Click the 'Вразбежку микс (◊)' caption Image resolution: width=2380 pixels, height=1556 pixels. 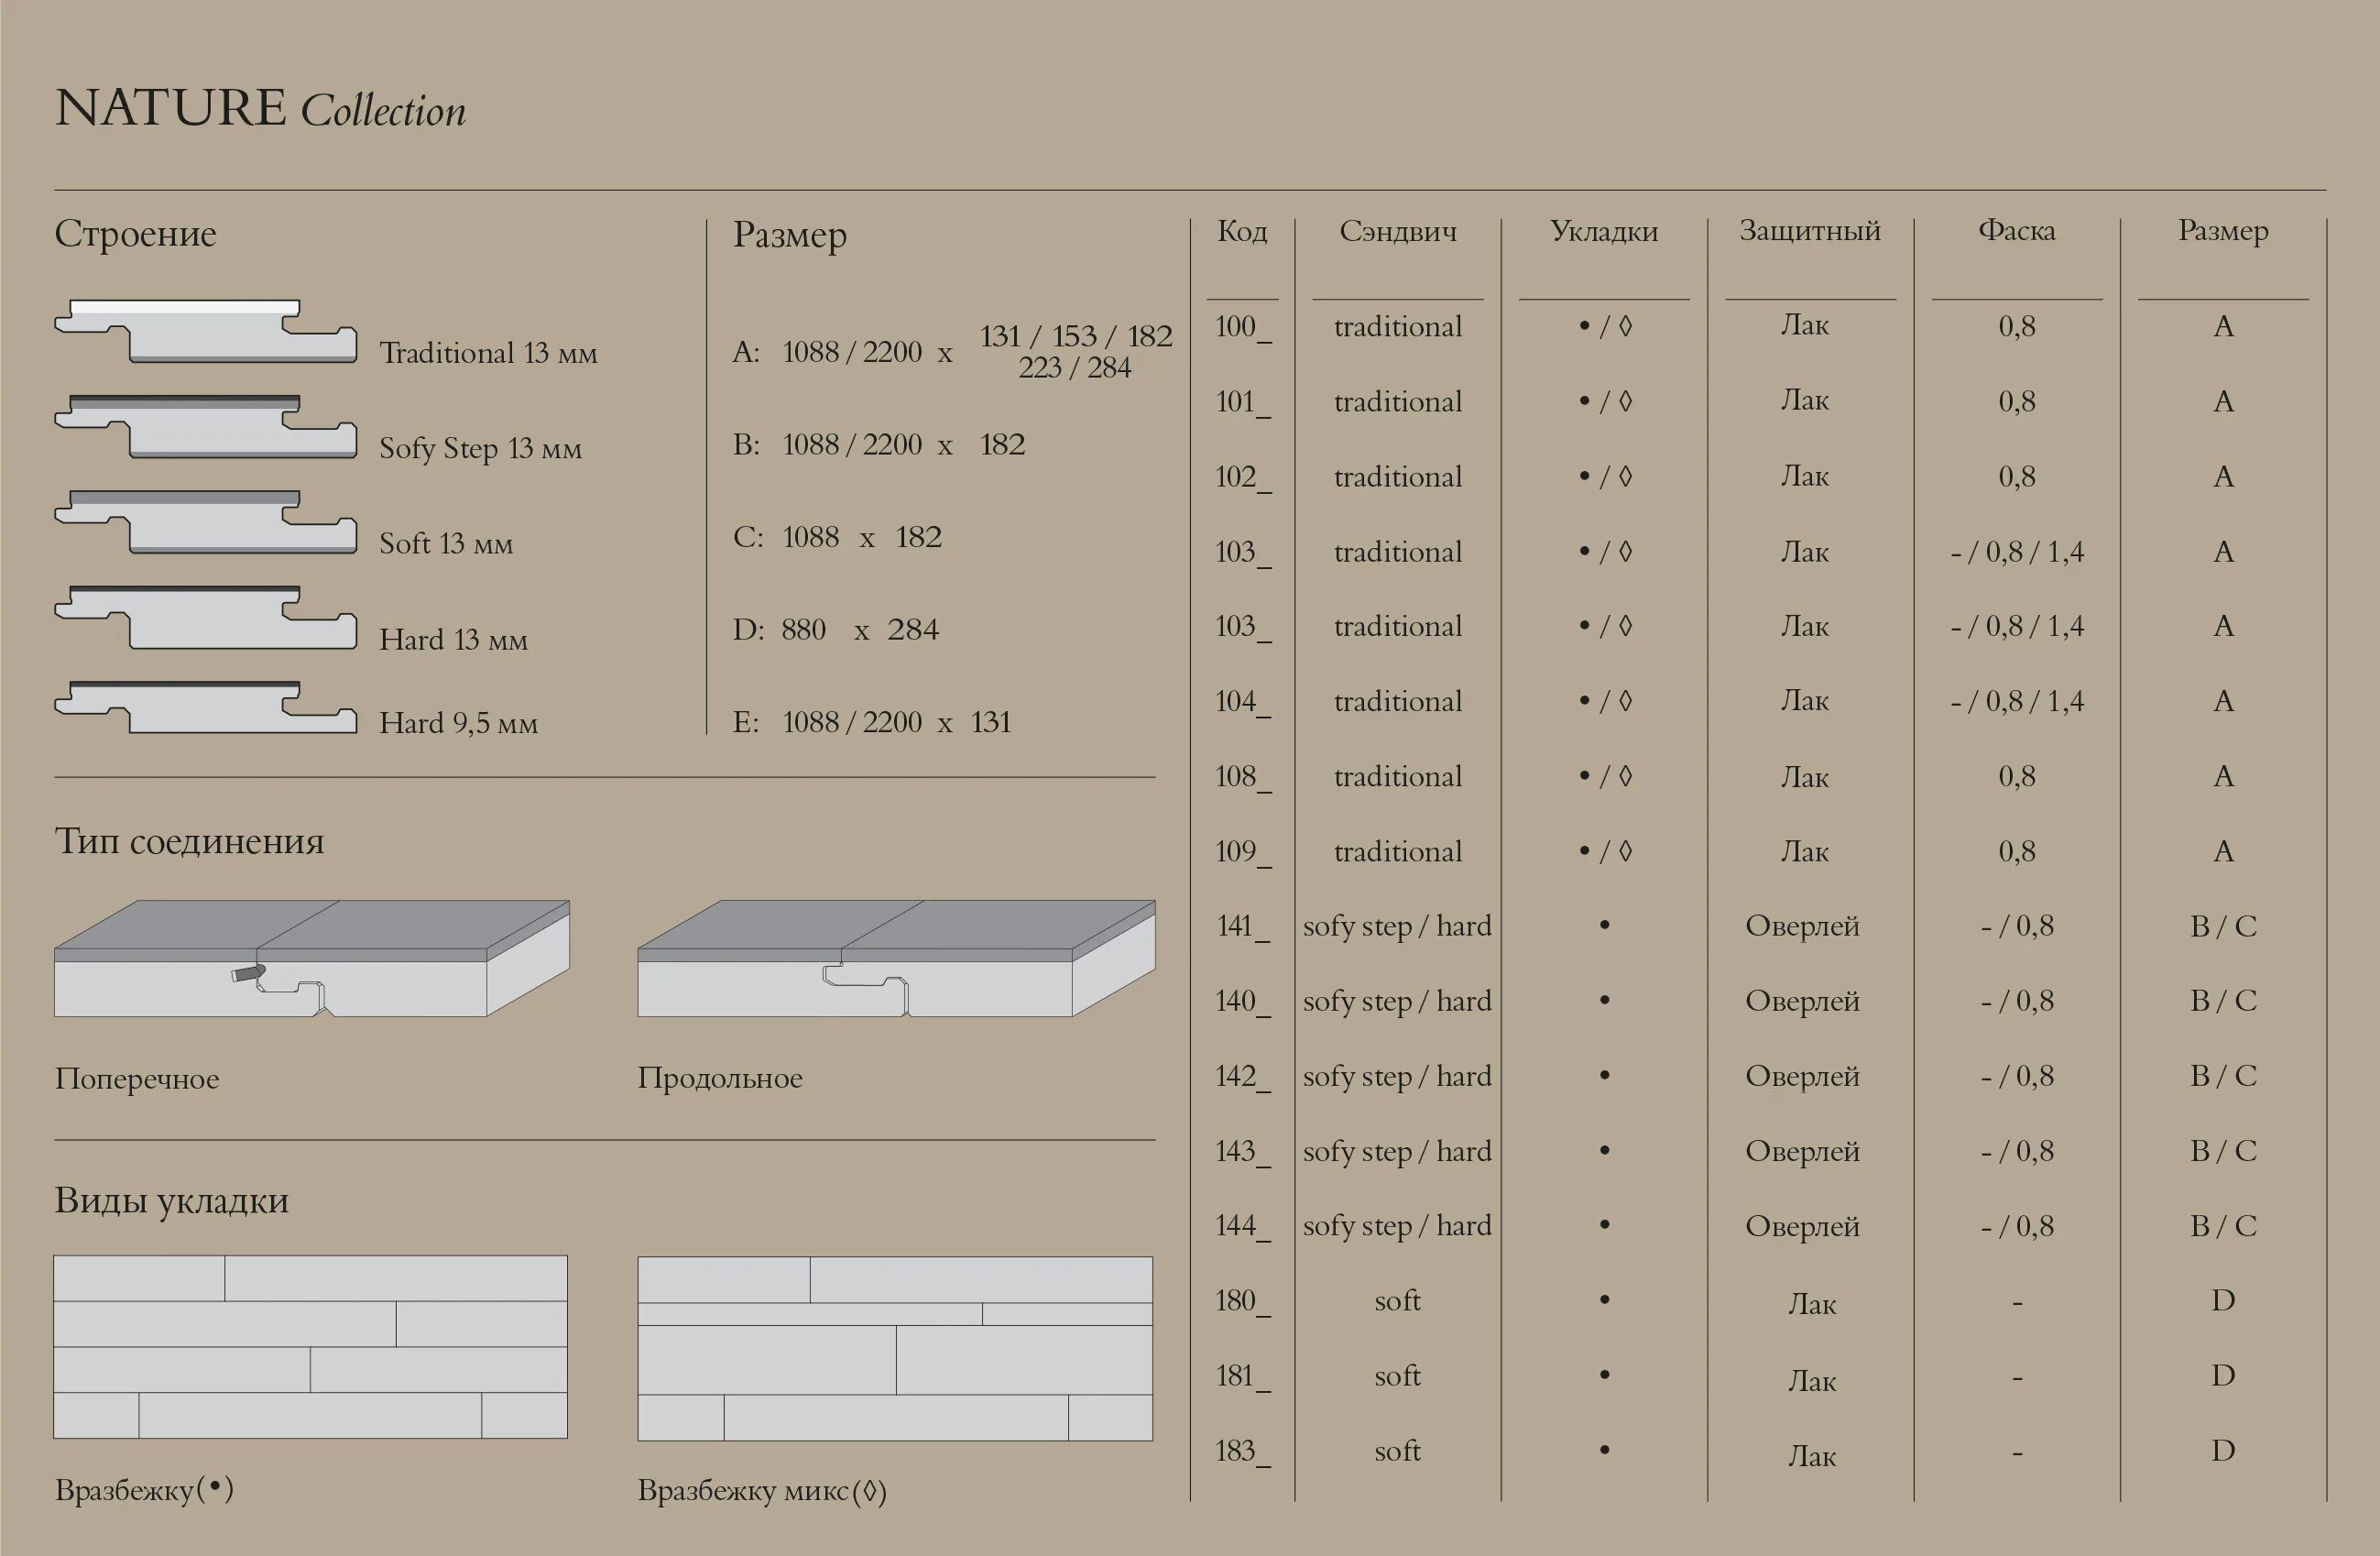762,1492
